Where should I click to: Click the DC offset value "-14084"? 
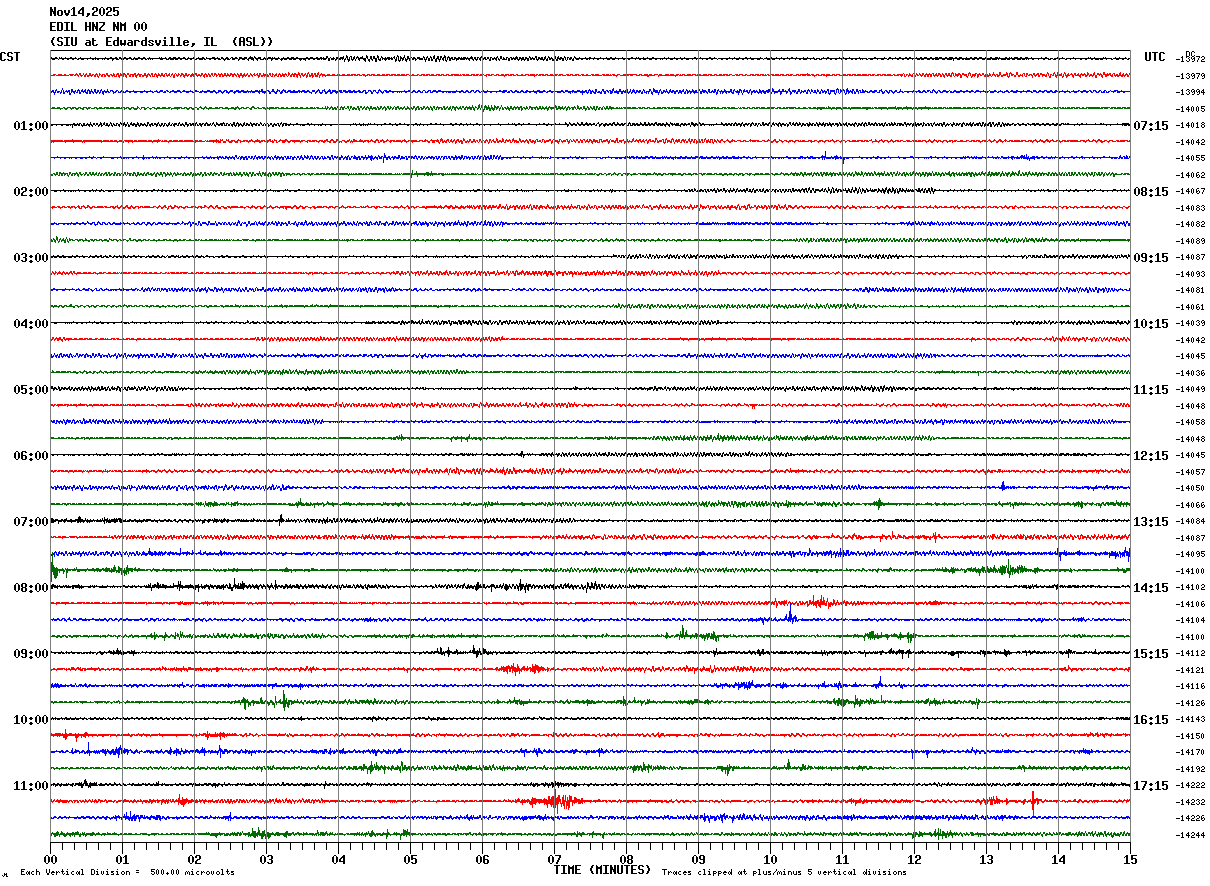point(1190,521)
